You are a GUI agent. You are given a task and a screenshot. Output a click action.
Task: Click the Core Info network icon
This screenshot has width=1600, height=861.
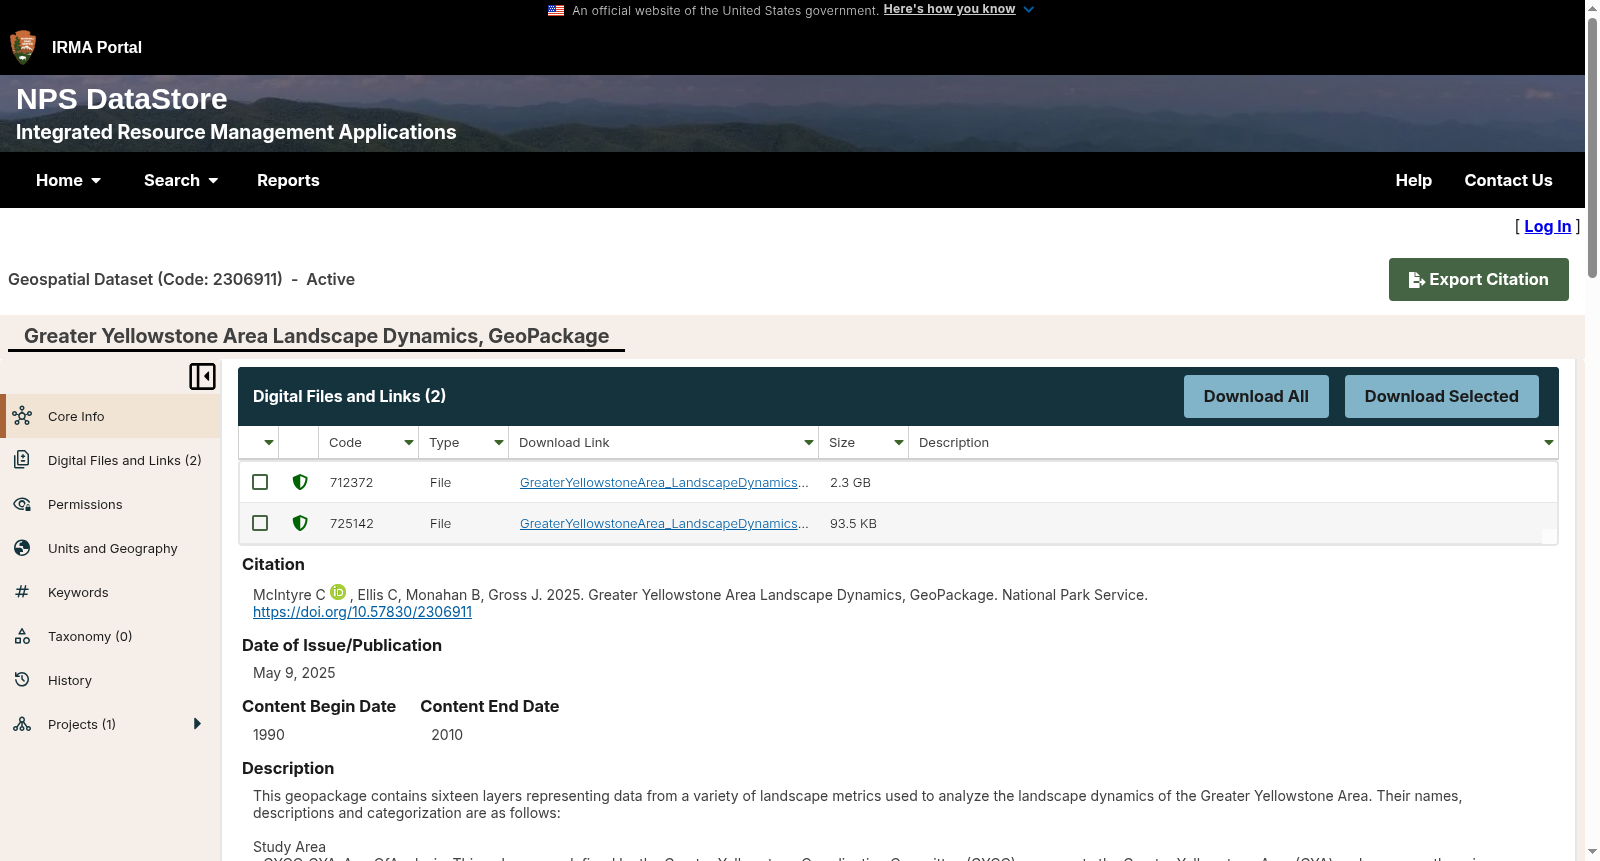22,416
